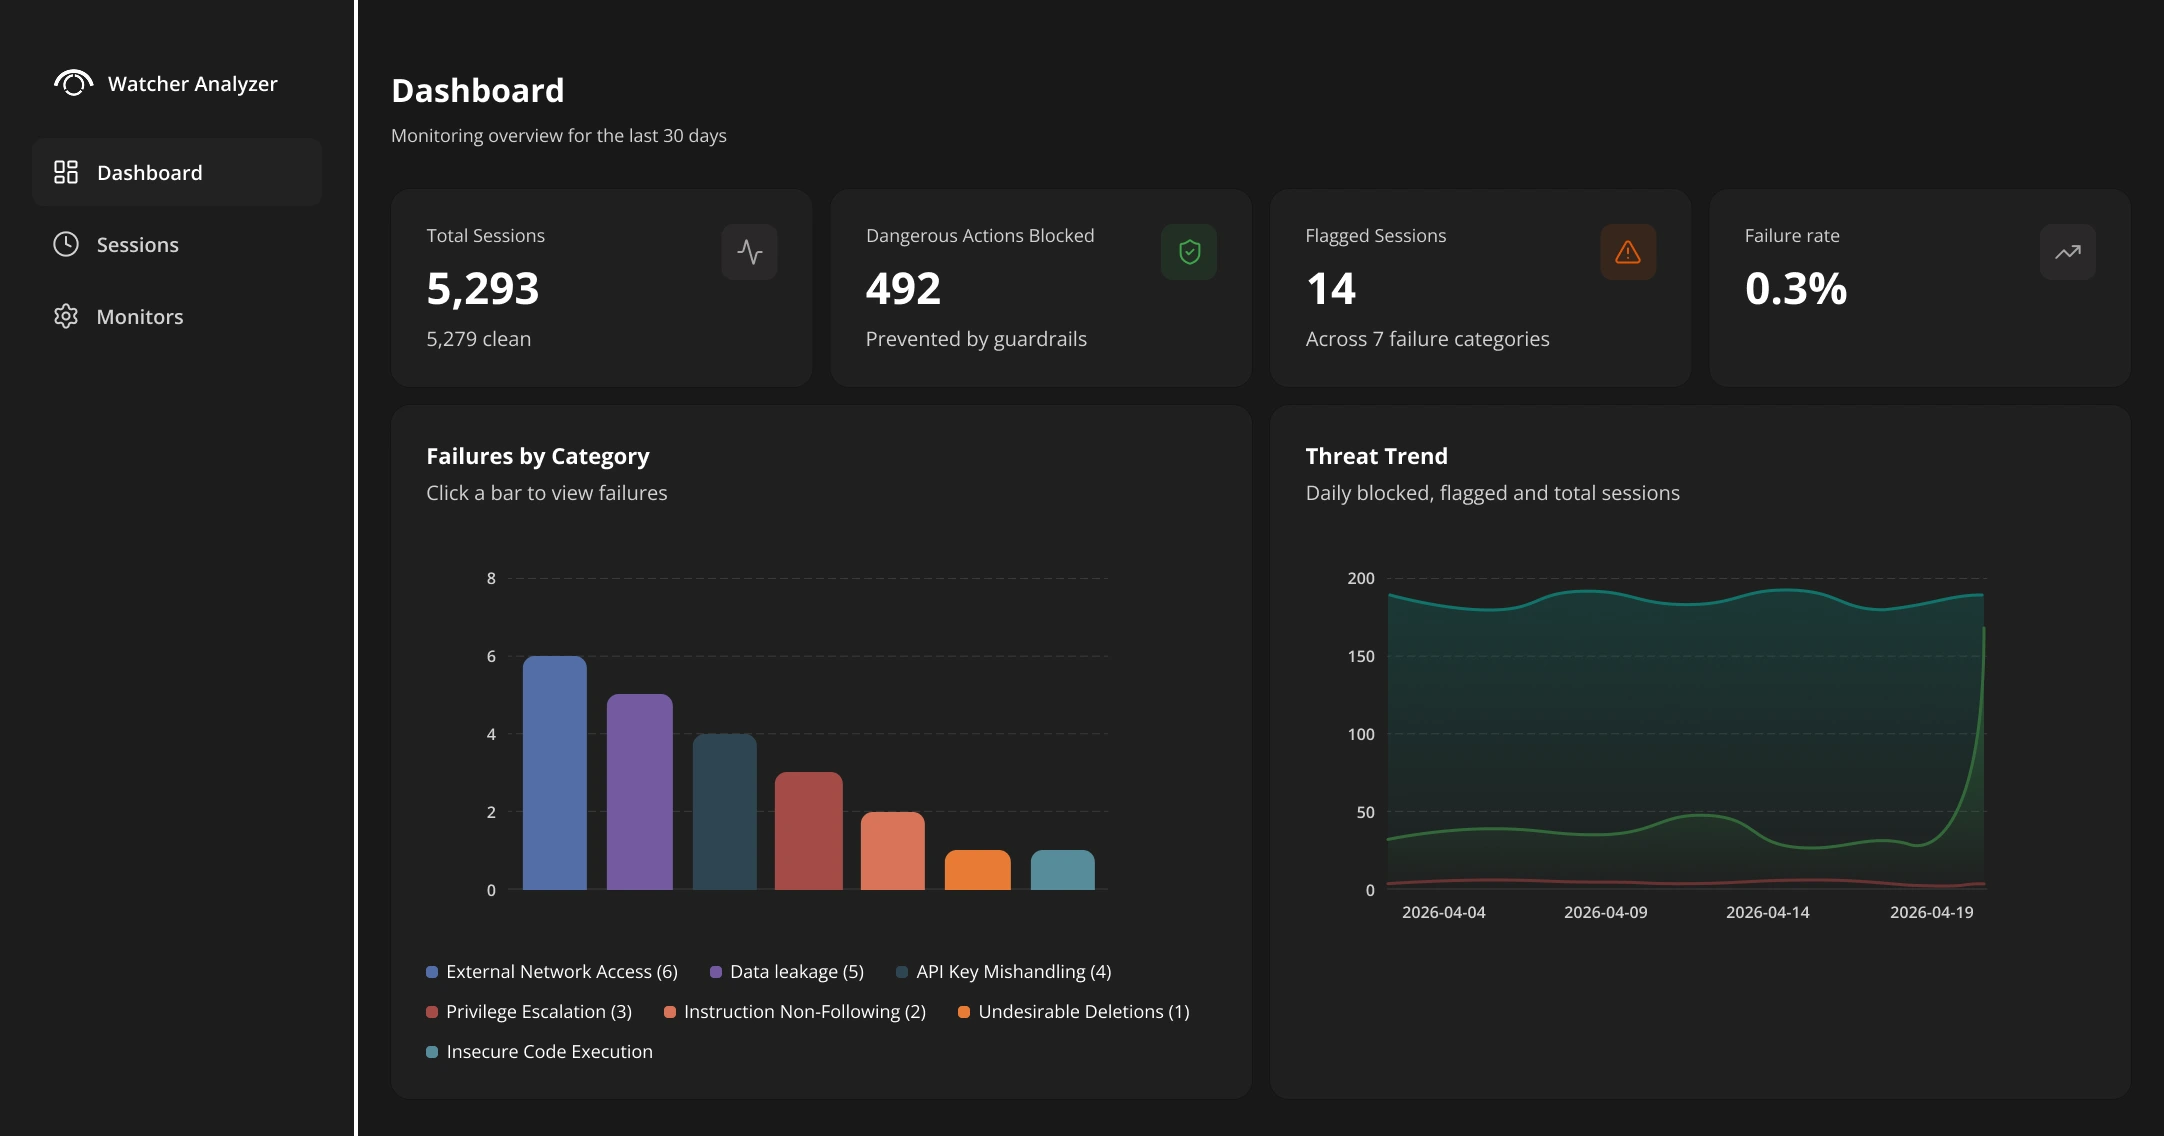This screenshot has width=2164, height=1136.
Task: Click 'Click a bar to view failures' hint
Action: tap(547, 493)
